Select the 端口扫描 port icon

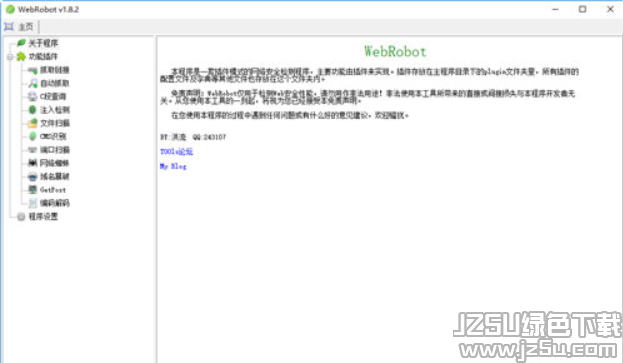[x=33, y=150]
